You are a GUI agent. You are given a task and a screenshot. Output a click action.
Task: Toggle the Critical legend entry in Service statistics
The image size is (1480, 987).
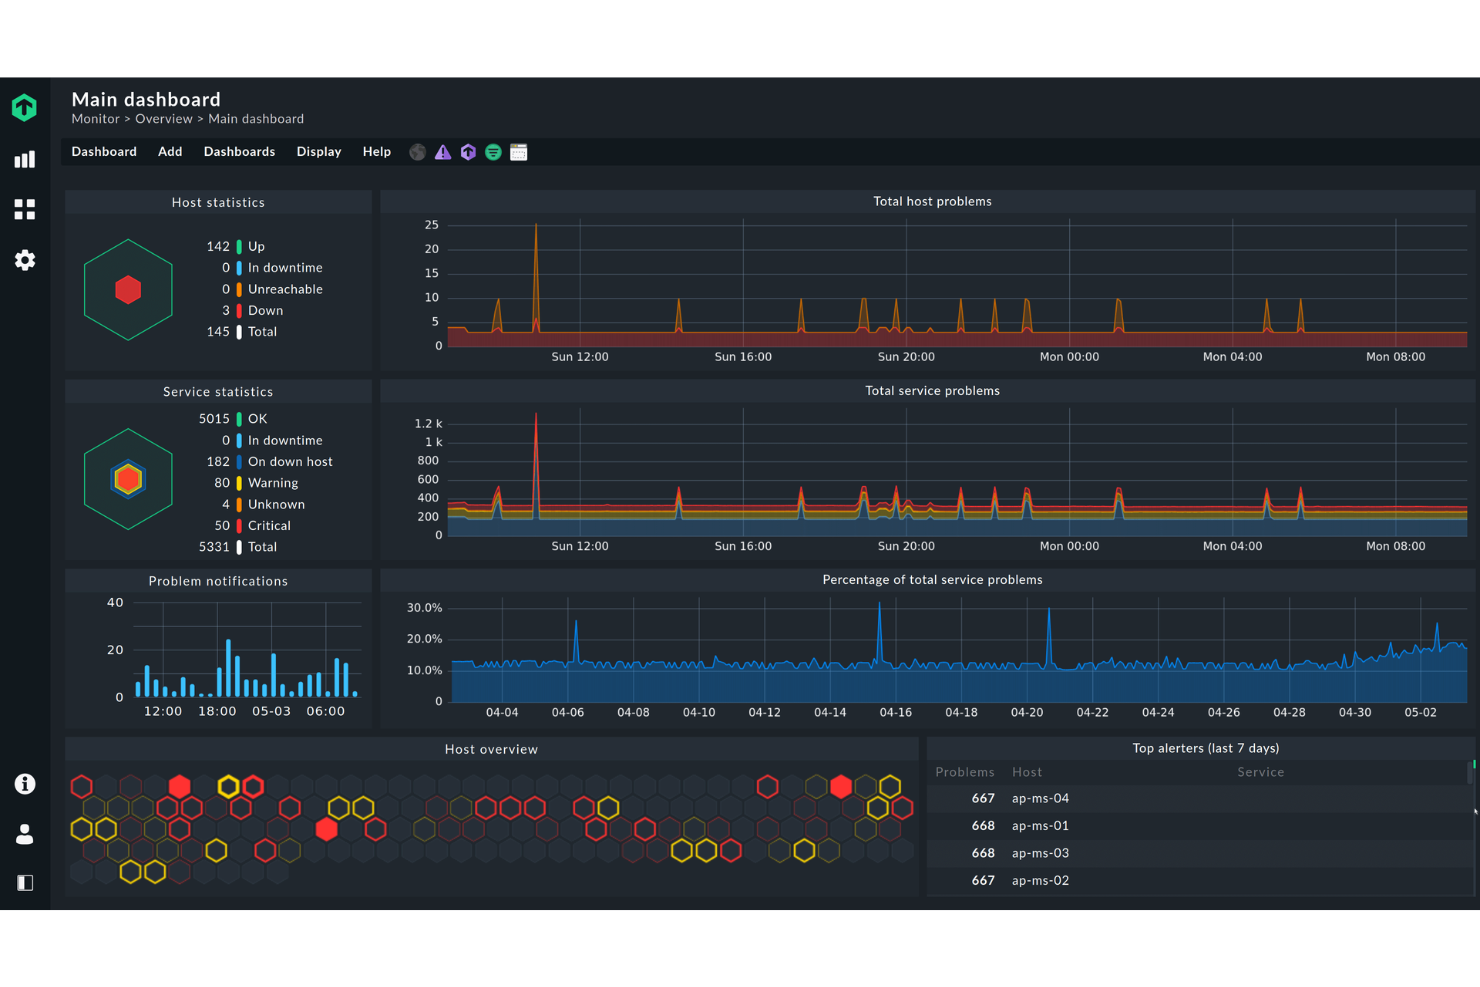pyautogui.click(x=268, y=525)
